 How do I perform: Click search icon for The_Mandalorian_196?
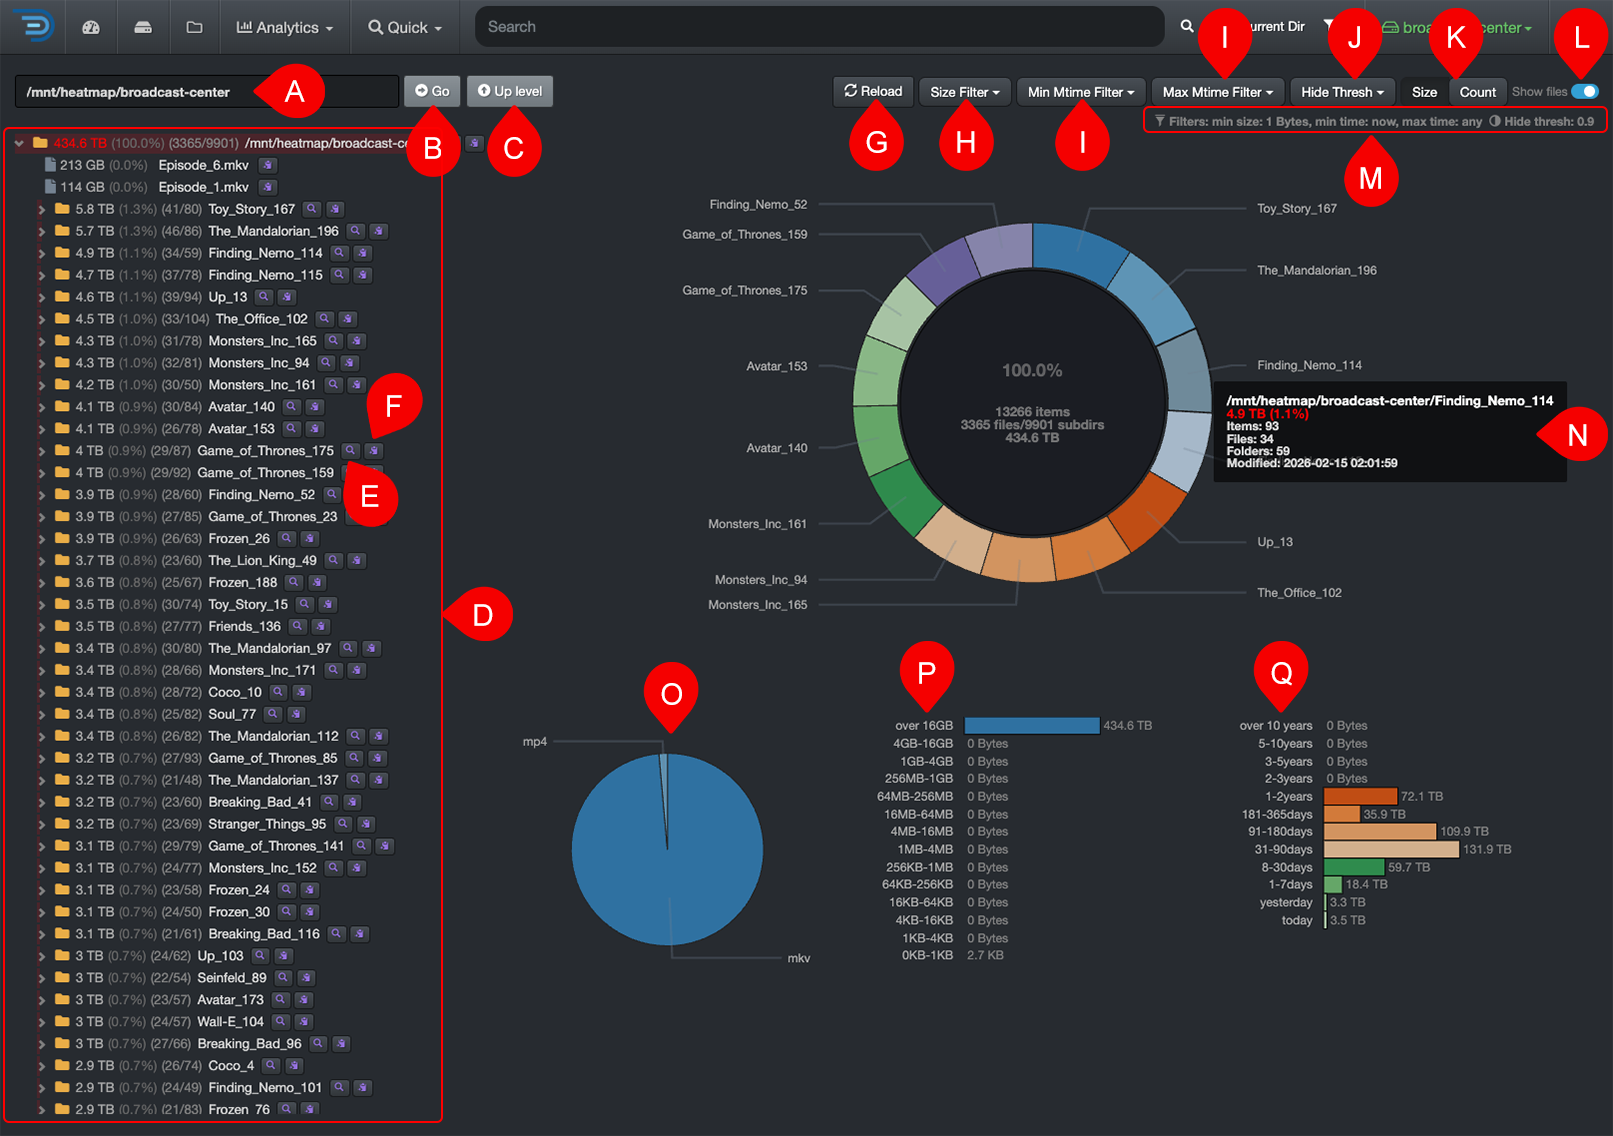coord(356,231)
